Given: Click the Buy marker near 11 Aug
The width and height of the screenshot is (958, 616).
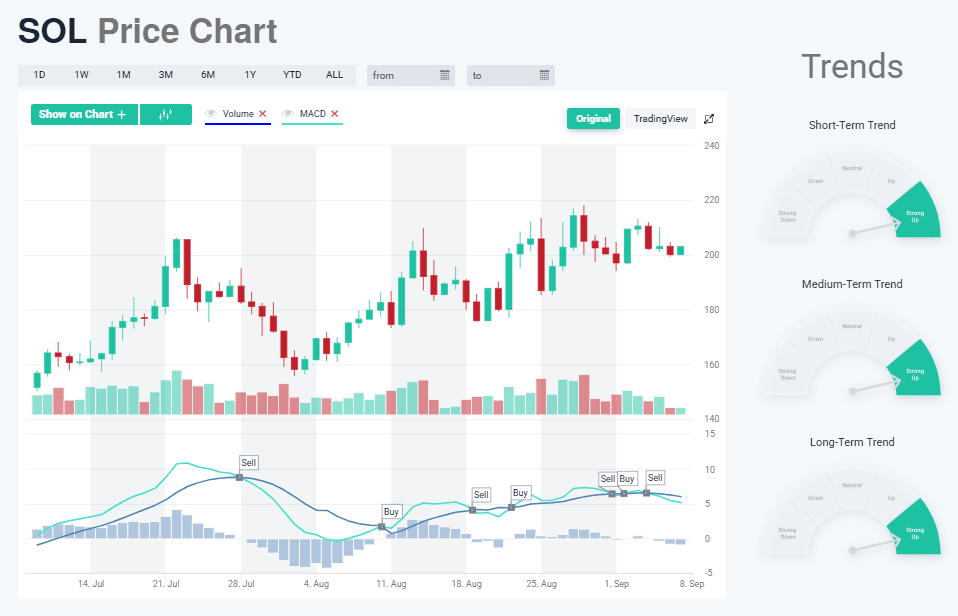Looking at the screenshot, I should pos(391,512).
